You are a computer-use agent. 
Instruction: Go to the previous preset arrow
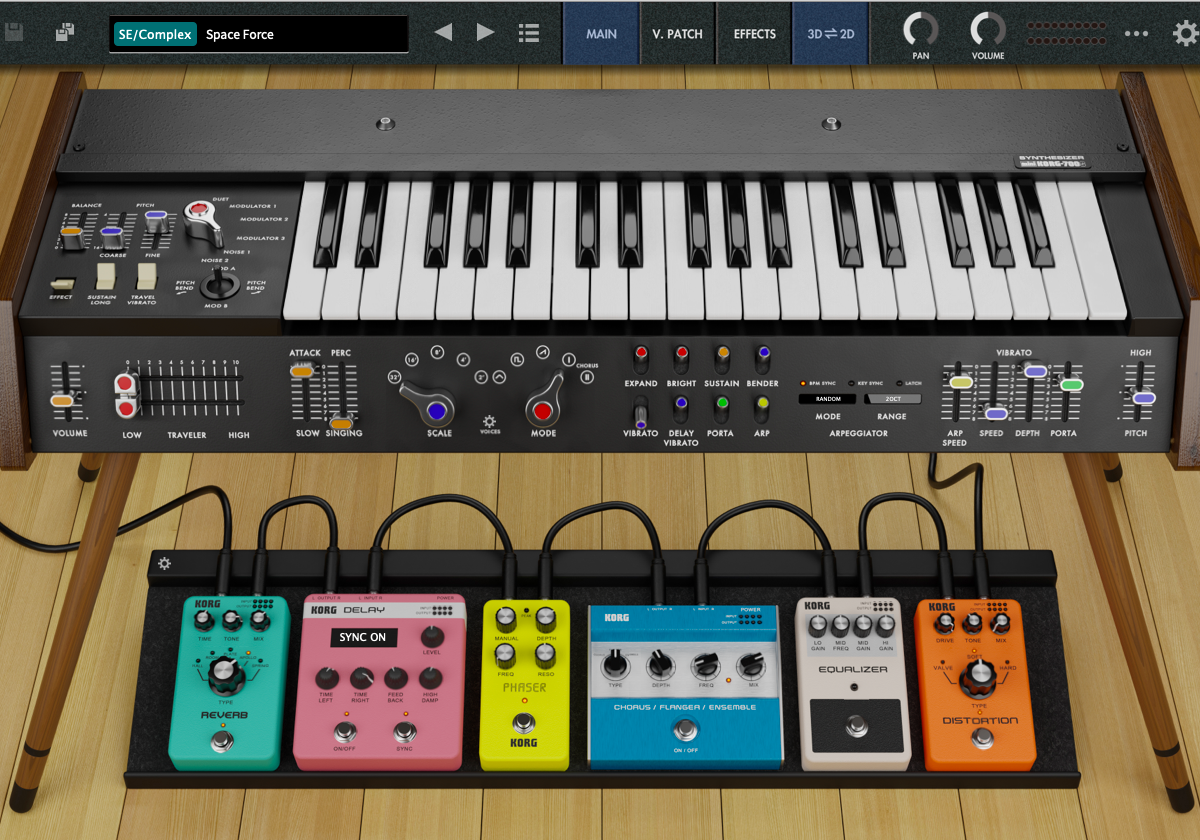point(443,33)
